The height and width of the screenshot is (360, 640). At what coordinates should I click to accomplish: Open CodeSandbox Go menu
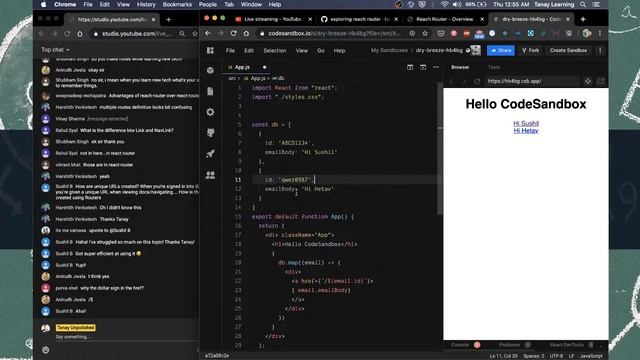[x=321, y=51]
